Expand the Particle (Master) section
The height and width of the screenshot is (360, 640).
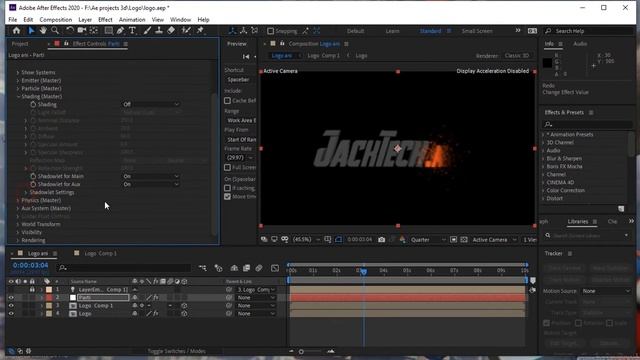[x=18, y=89]
